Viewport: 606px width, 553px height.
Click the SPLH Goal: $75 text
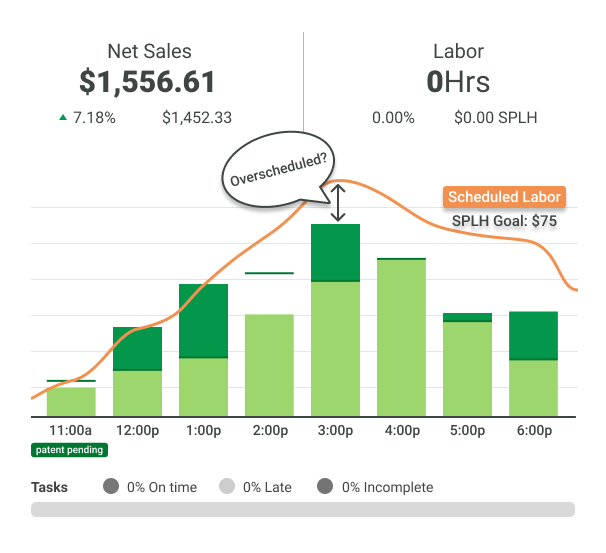(x=504, y=221)
